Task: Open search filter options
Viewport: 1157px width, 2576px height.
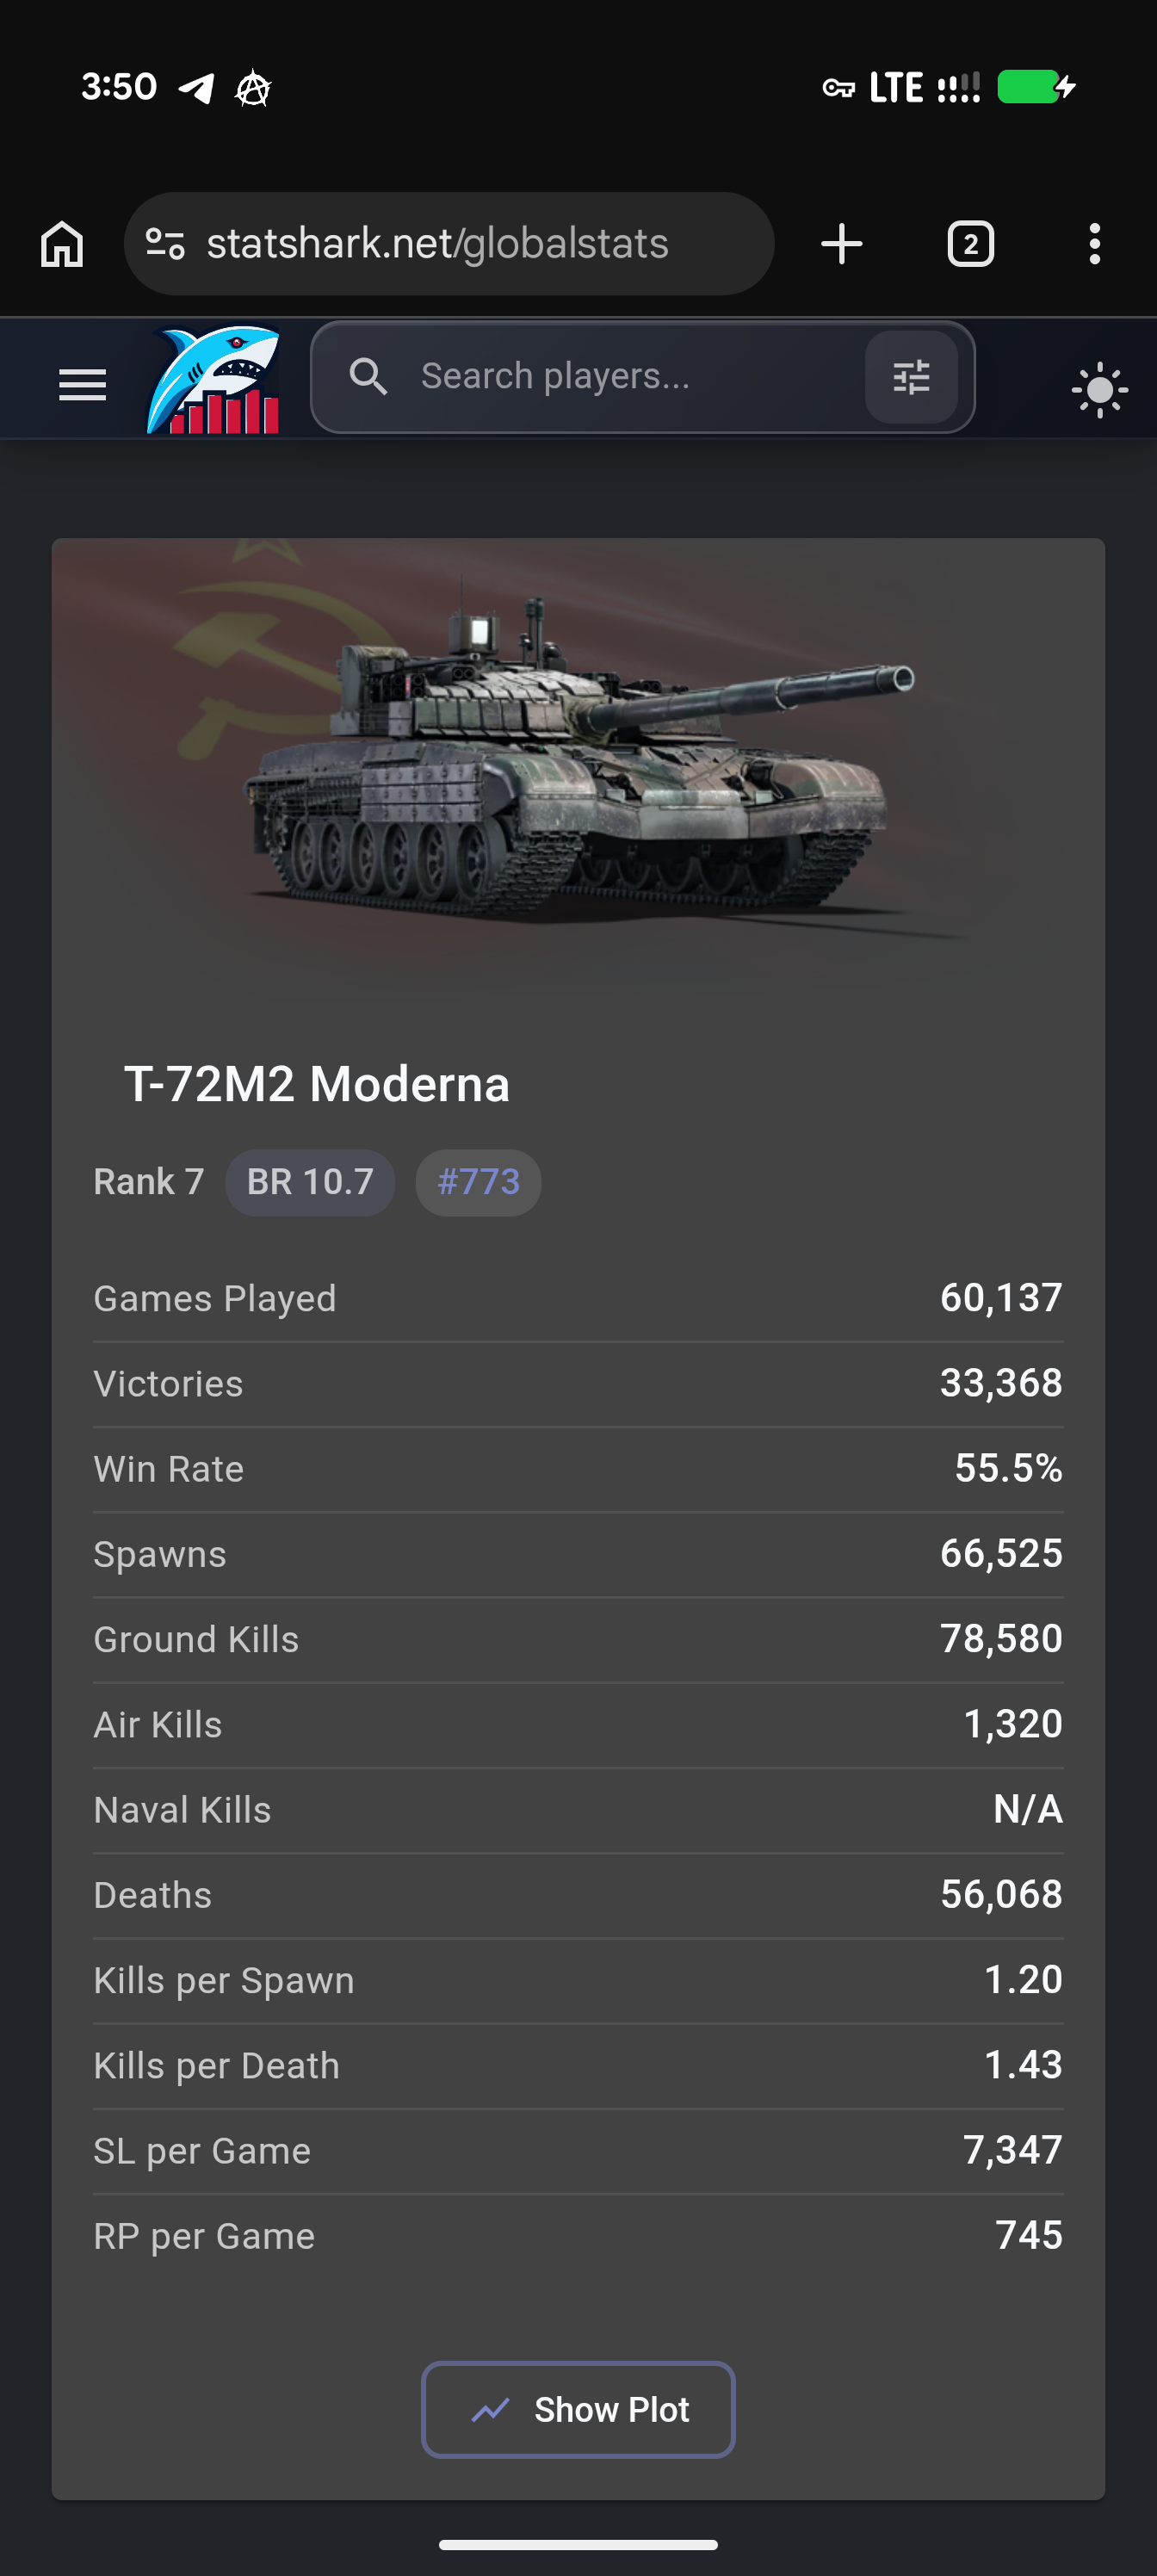Action: (x=911, y=377)
